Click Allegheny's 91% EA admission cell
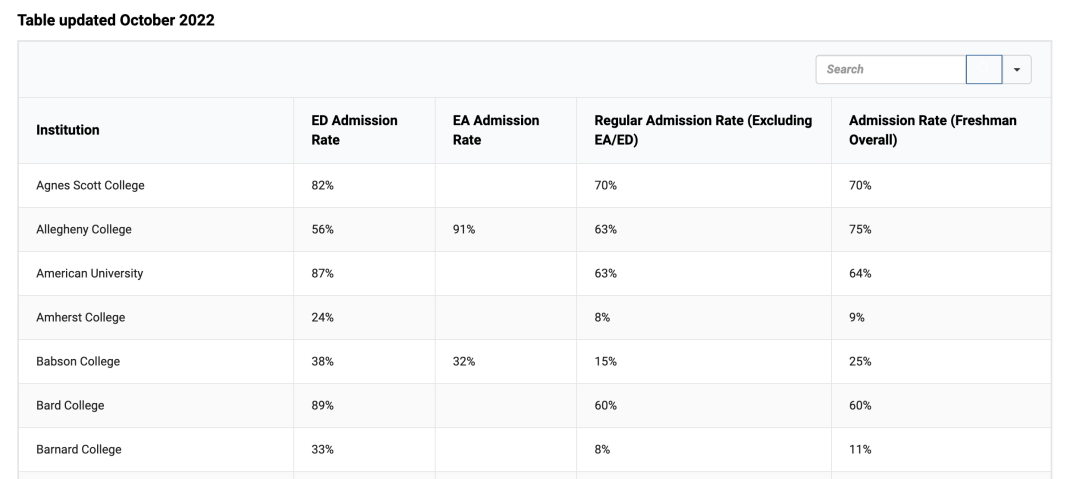The image size is (1080, 479). [464, 230]
